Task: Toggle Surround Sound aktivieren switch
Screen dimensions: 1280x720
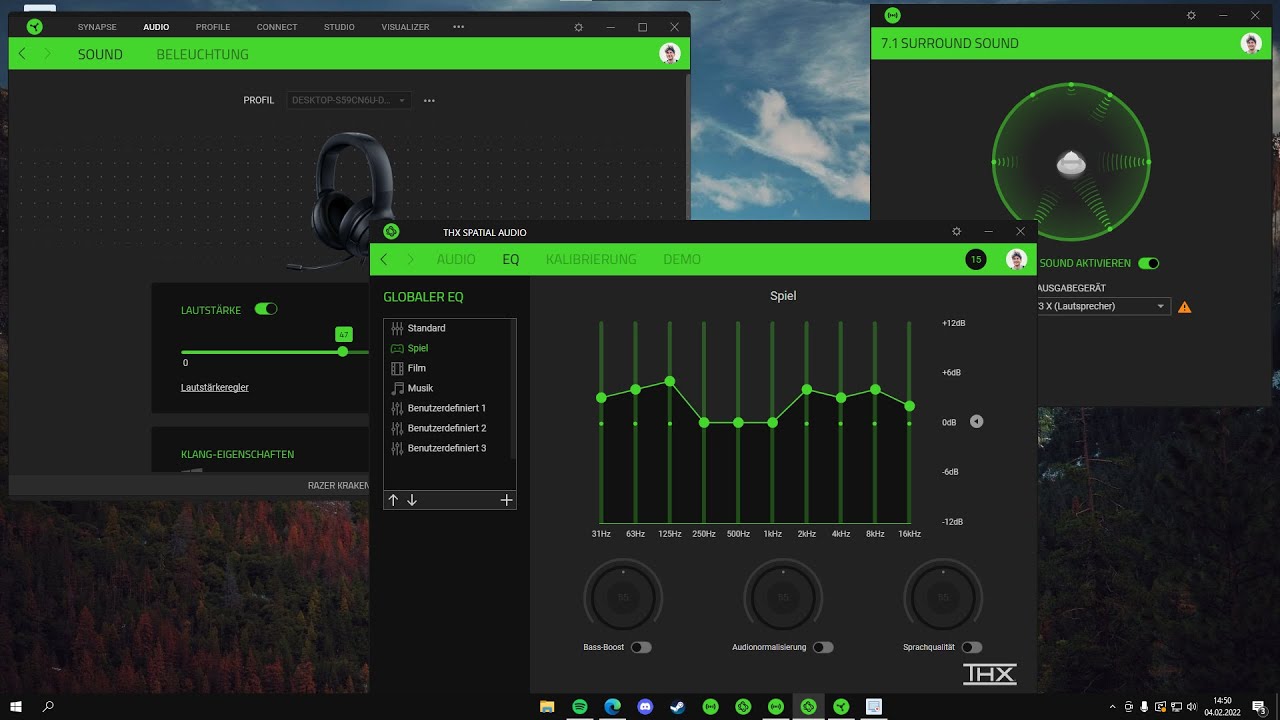Action: pos(1149,263)
